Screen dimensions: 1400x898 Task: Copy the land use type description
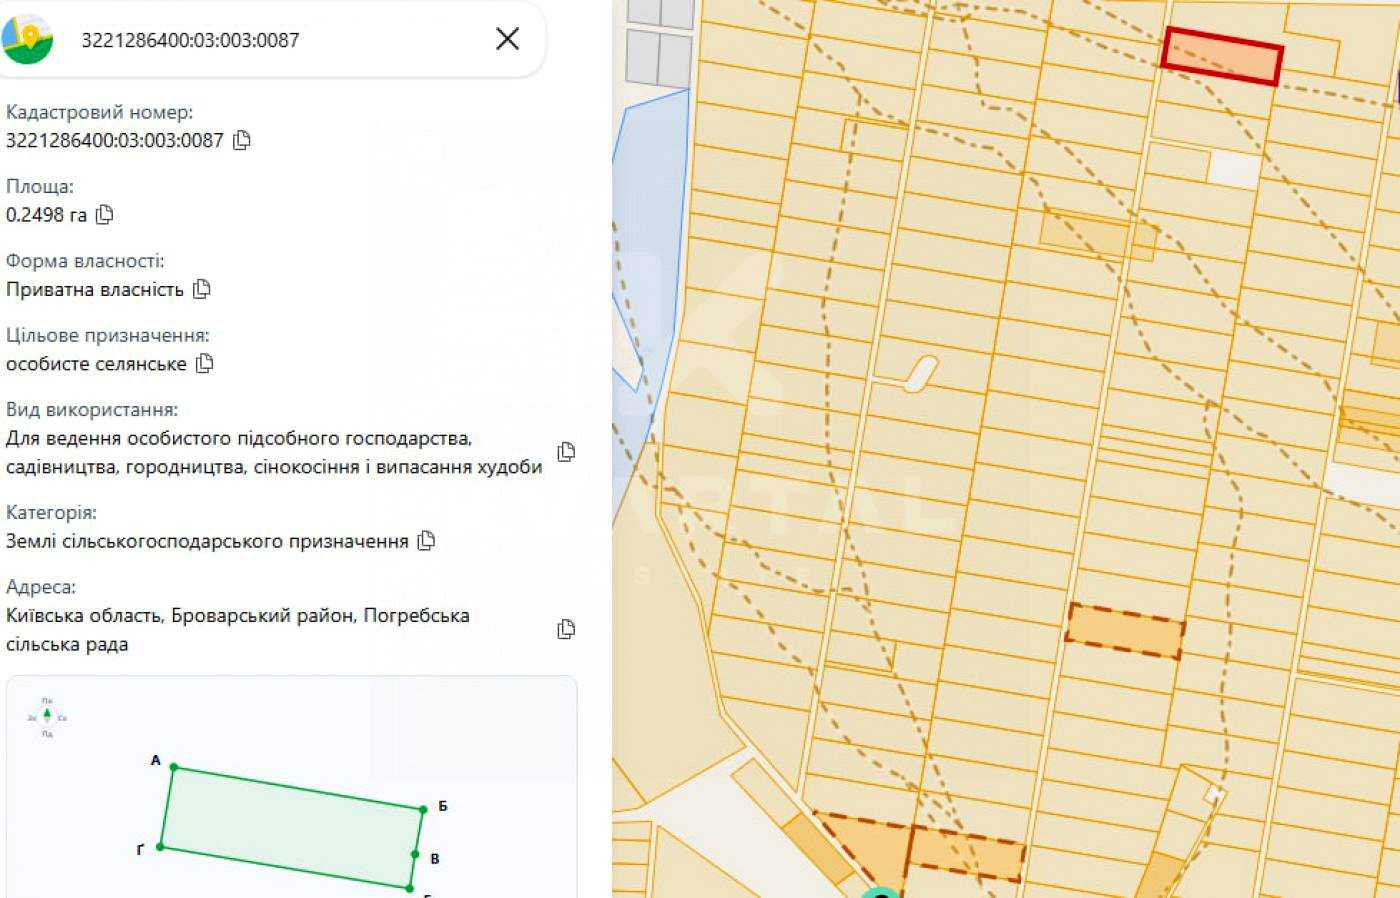point(566,452)
